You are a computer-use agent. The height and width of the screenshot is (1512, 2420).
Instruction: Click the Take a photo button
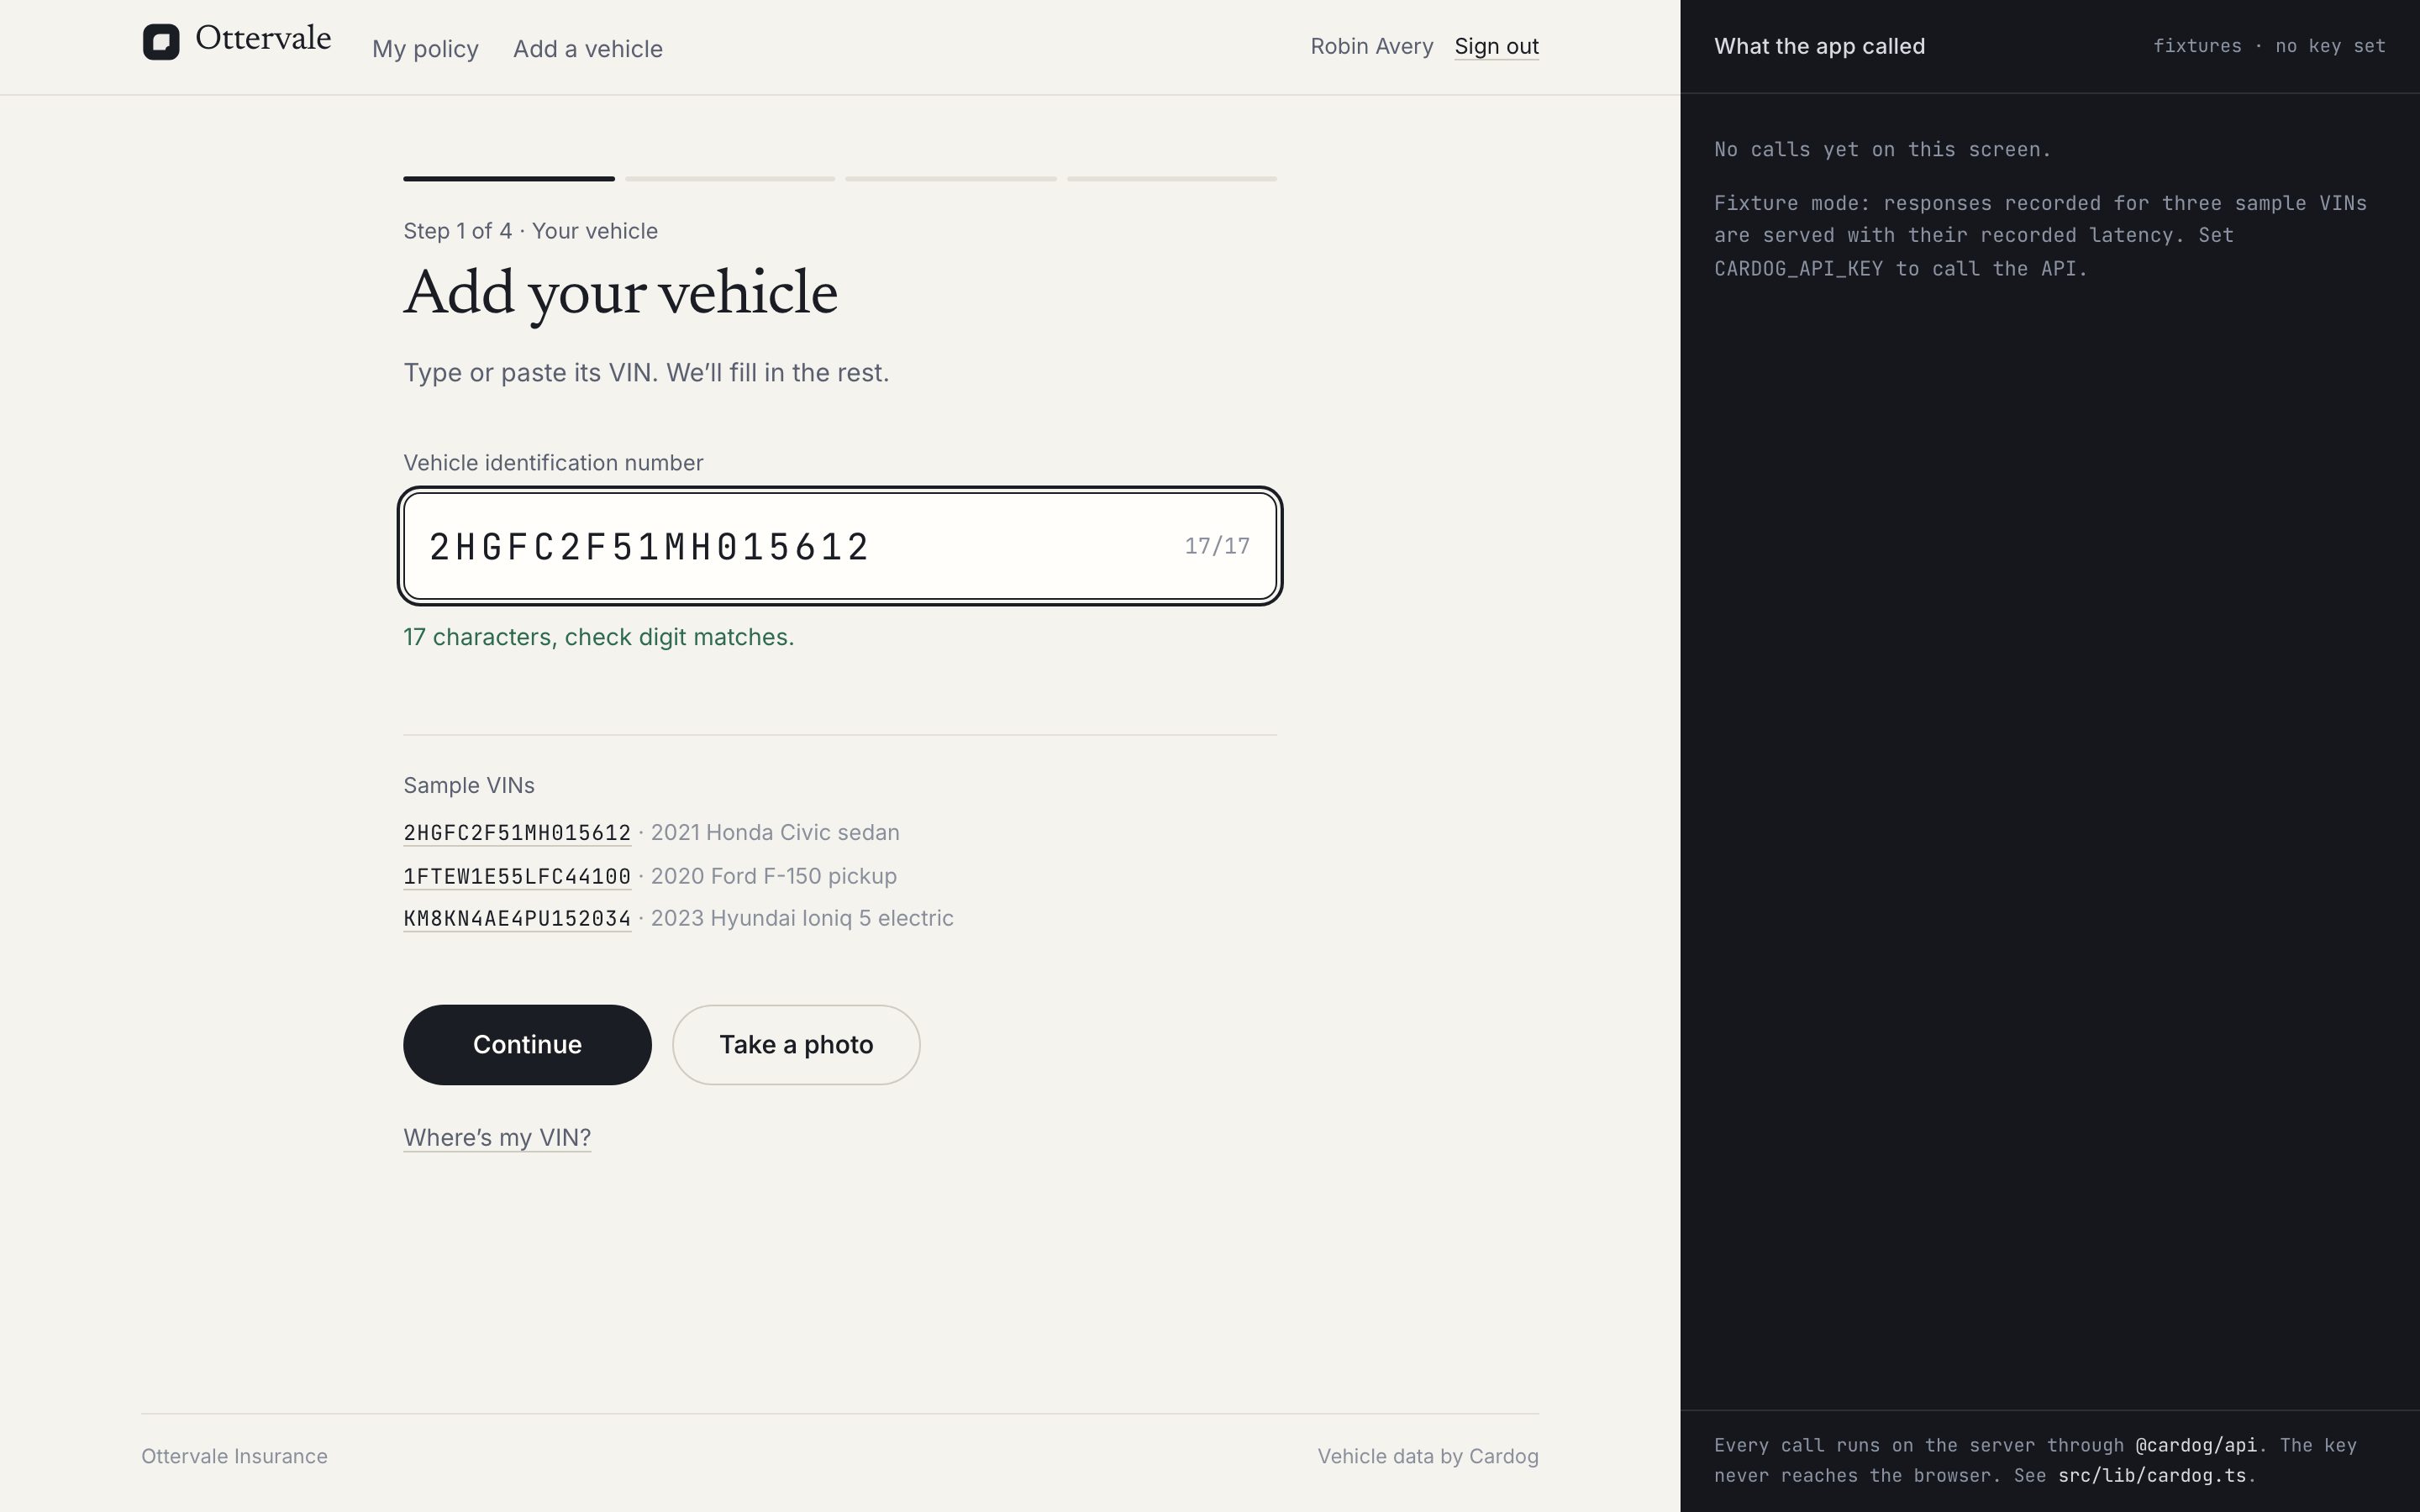click(x=796, y=1044)
